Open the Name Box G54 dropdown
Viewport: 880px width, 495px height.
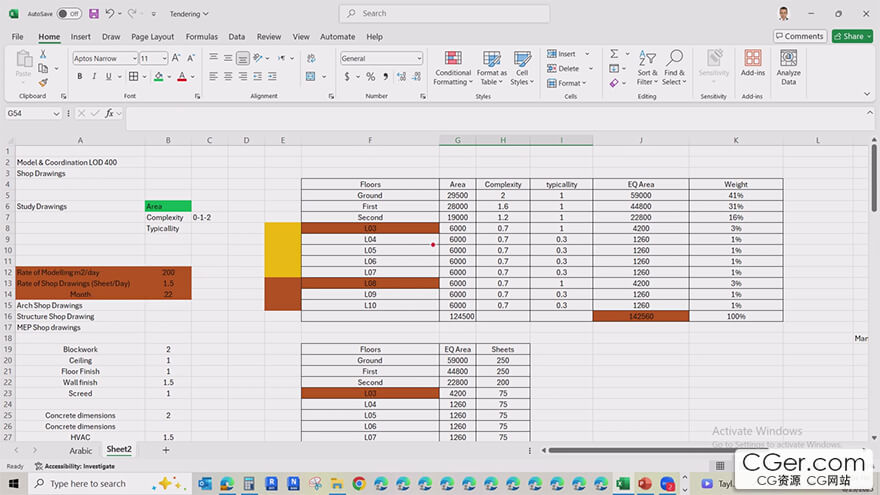[x=57, y=113]
